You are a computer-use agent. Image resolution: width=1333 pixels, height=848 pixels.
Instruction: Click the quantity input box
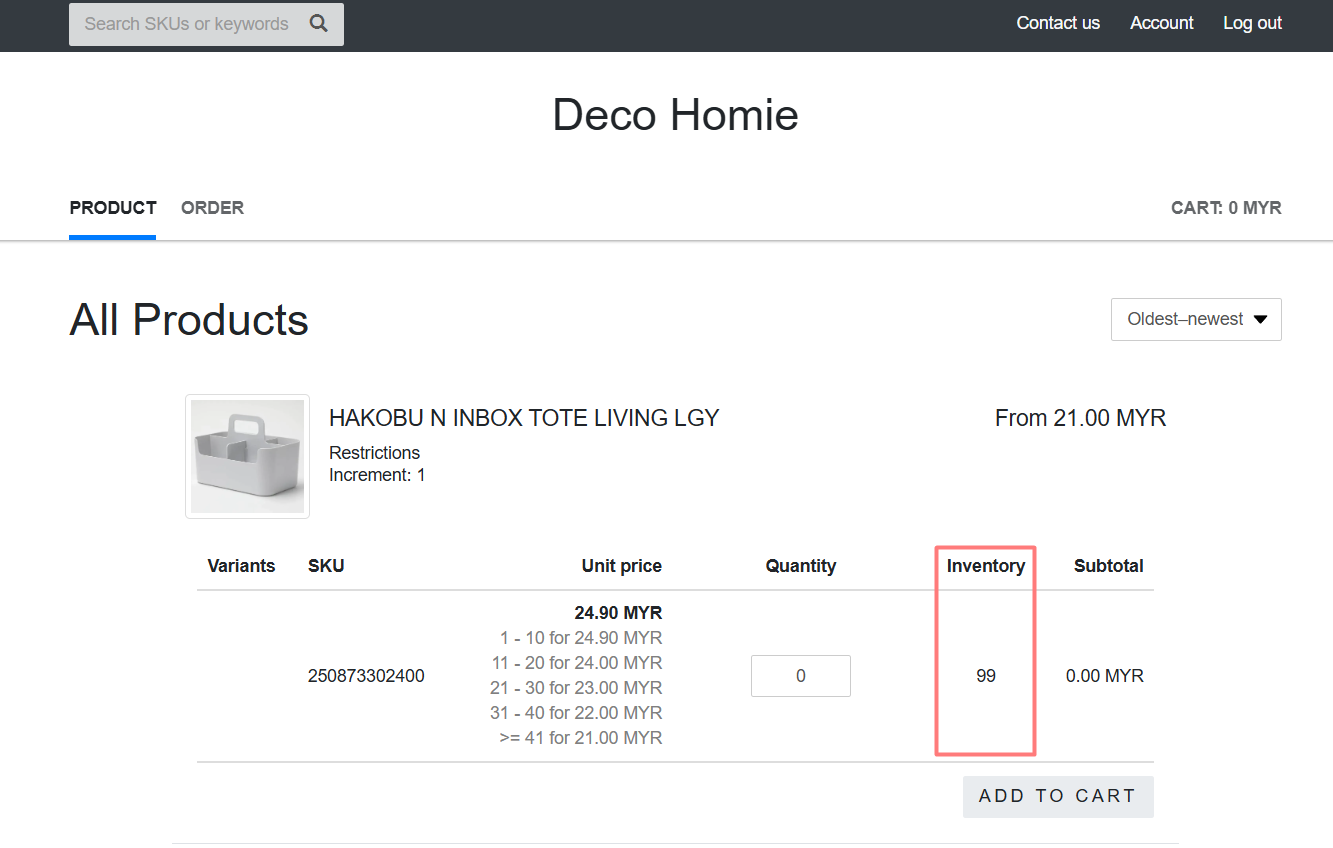800,676
